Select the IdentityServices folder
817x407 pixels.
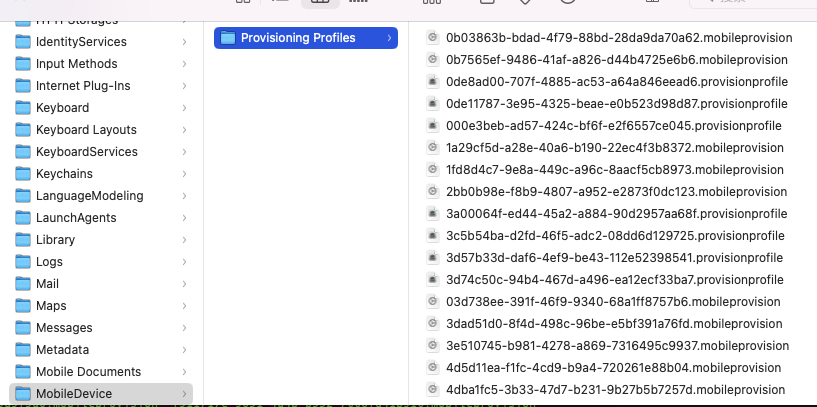(80, 42)
